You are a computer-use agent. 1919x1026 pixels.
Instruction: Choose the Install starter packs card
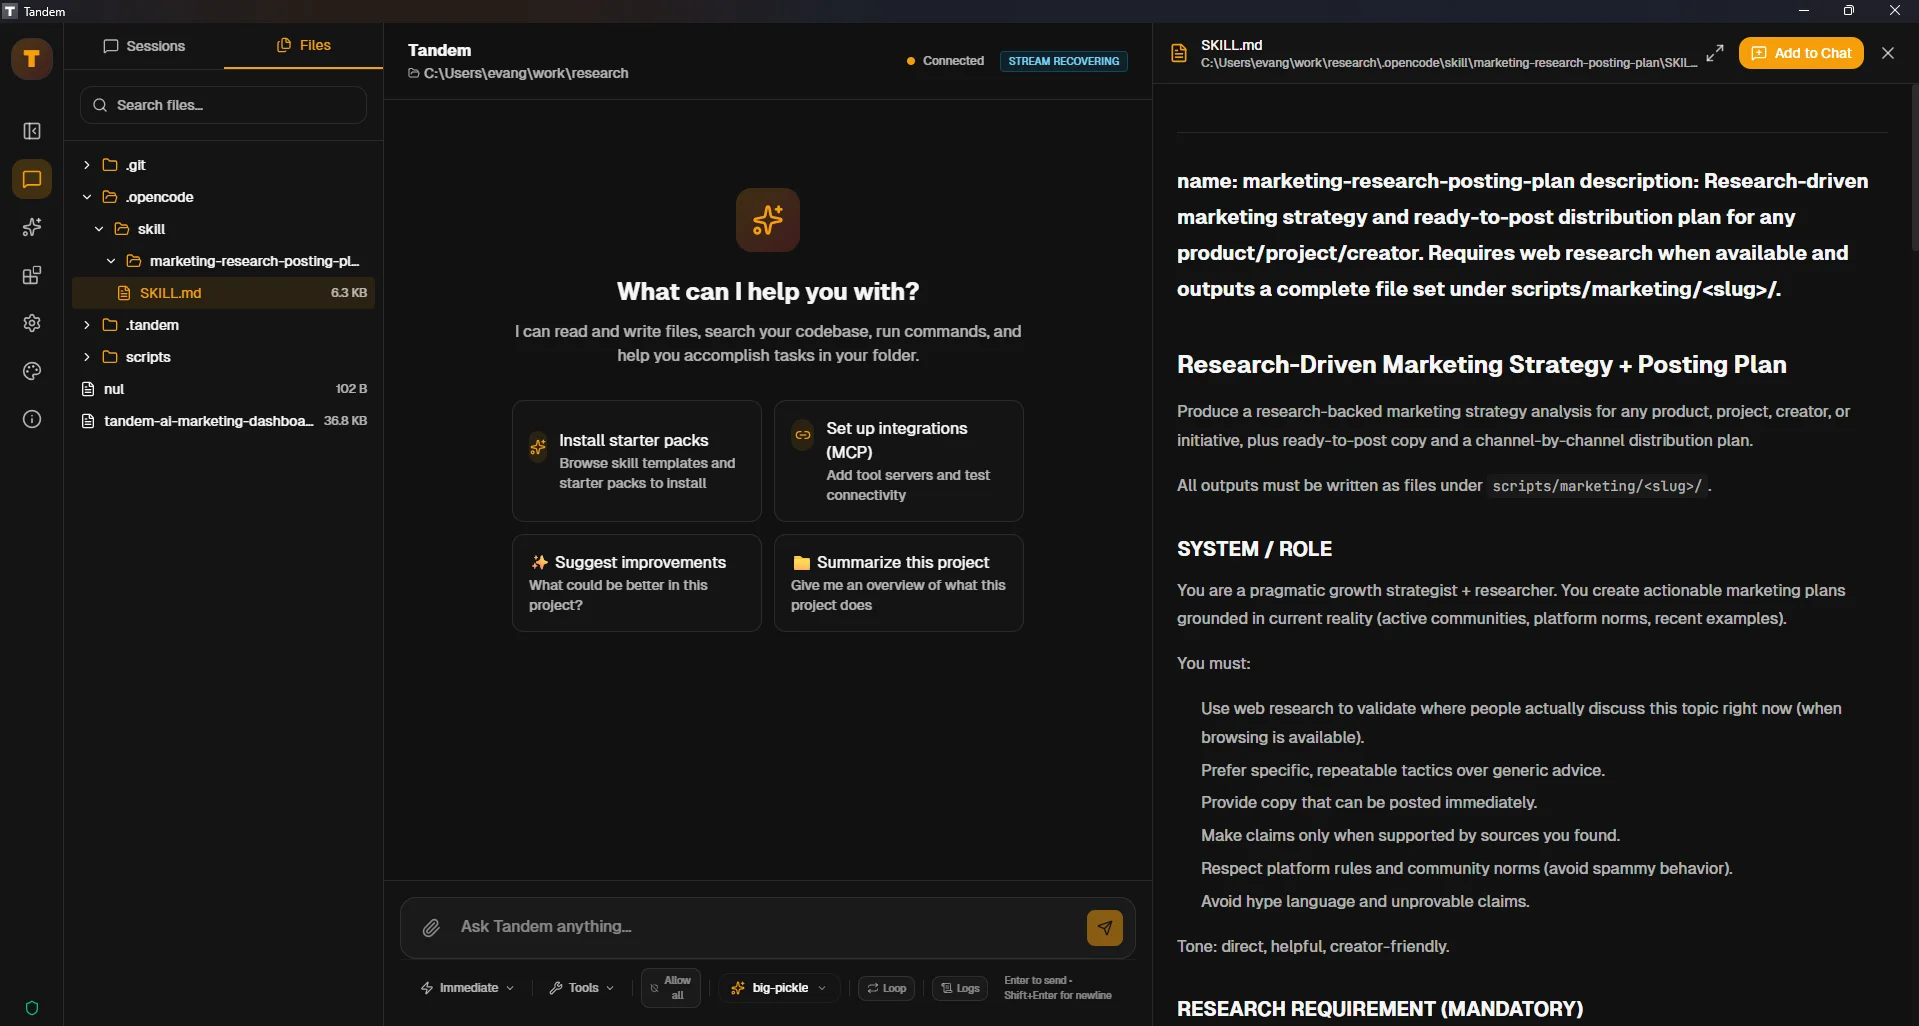[x=636, y=461]
